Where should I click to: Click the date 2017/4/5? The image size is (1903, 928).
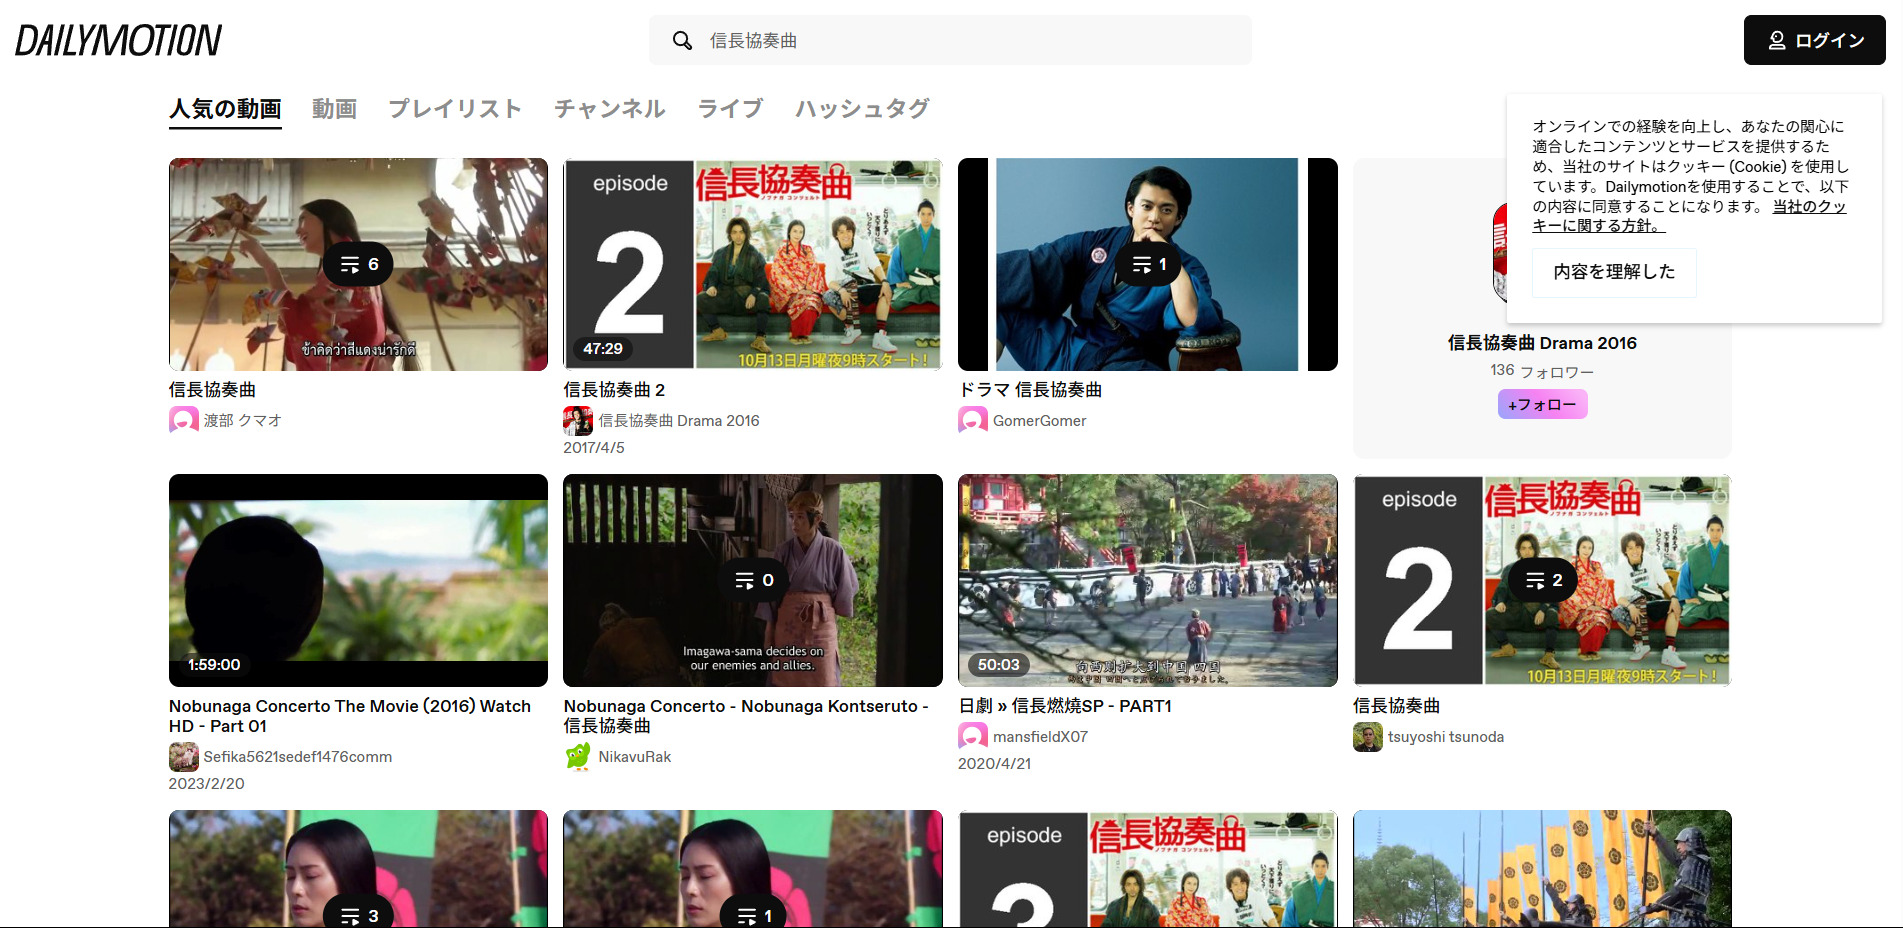pyautogui.click(x=594, y=448)
